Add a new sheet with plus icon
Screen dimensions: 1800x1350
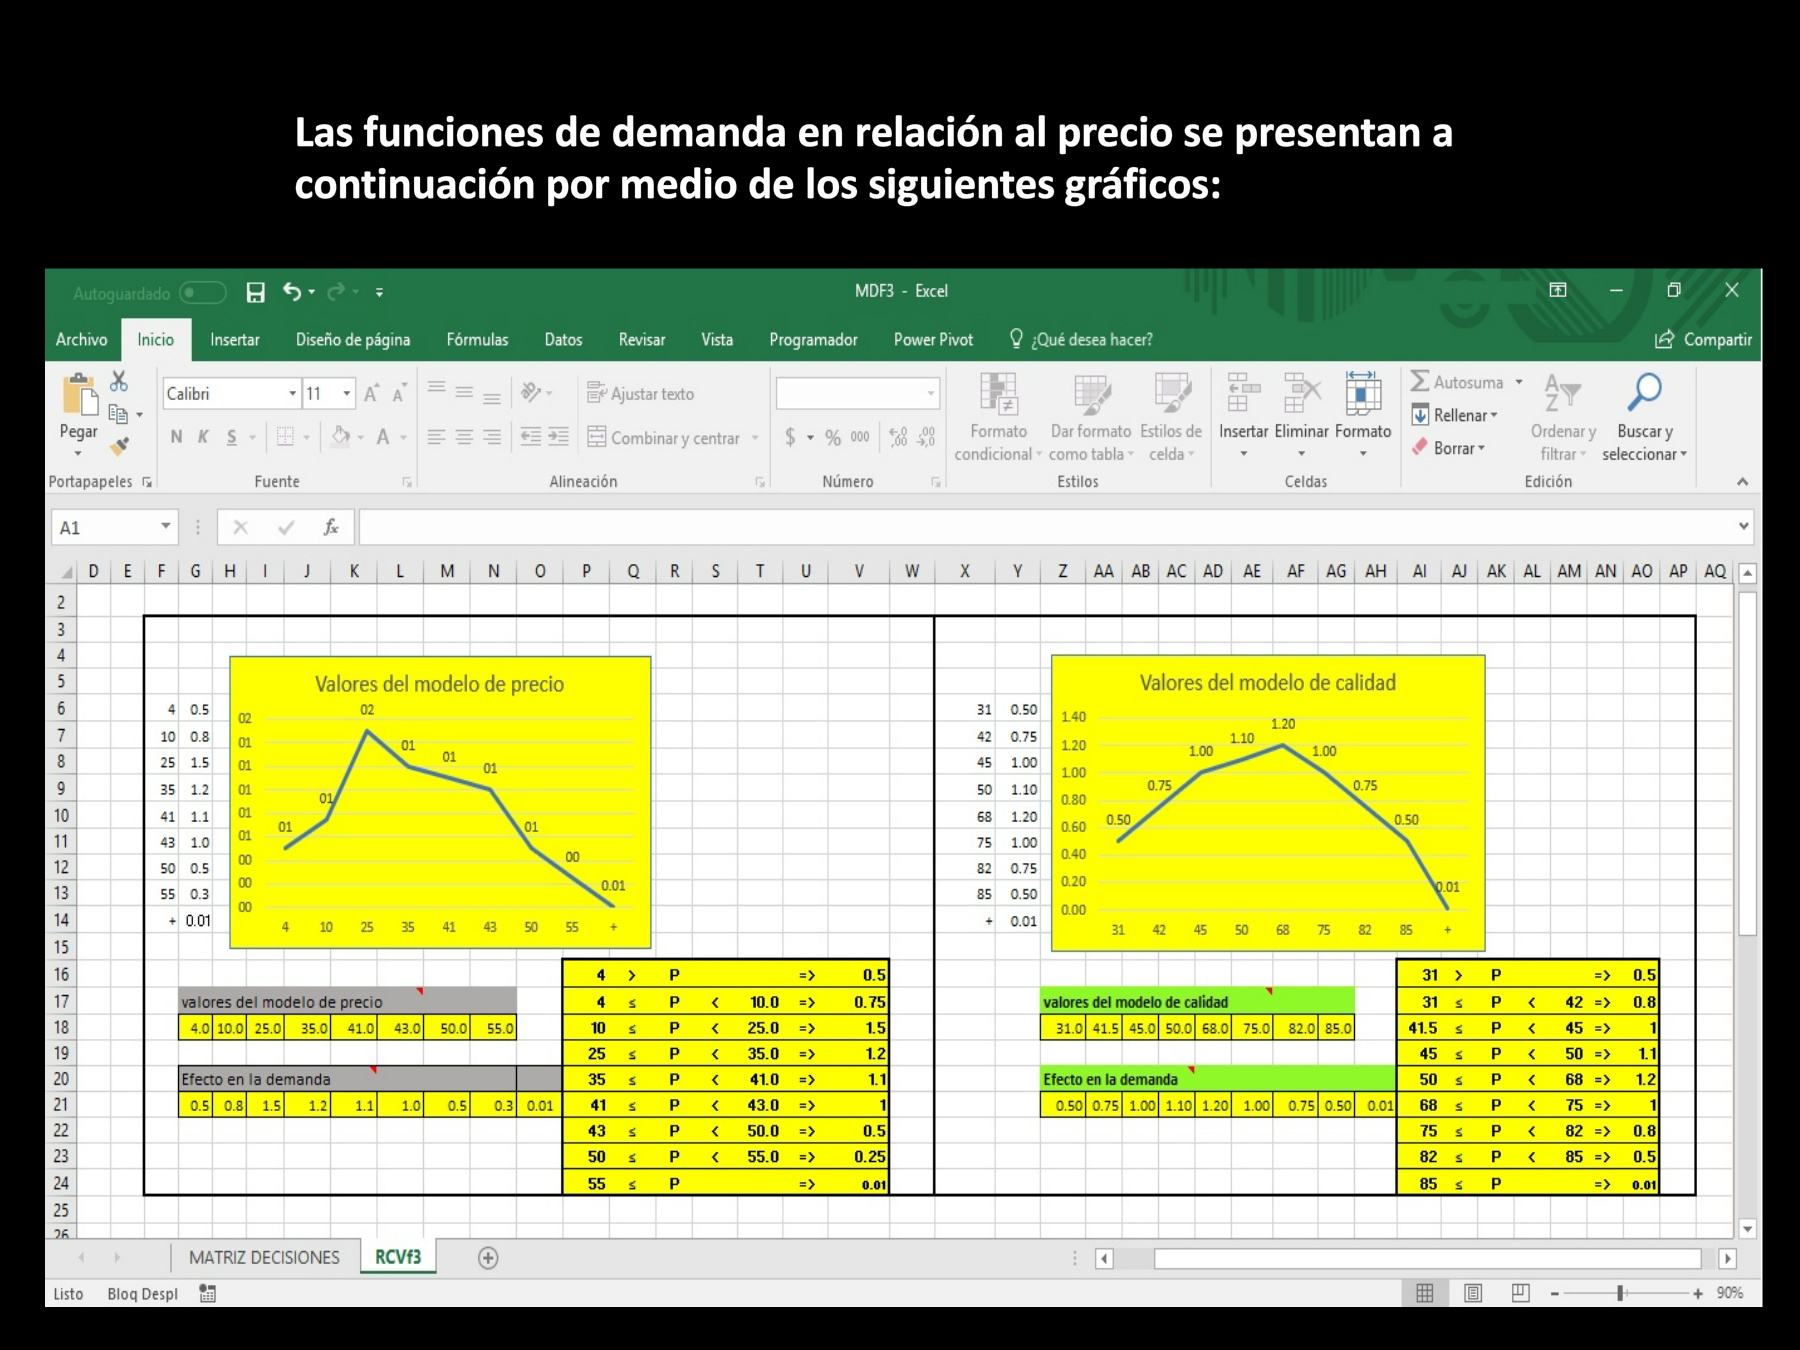(x=488, y=1258)
